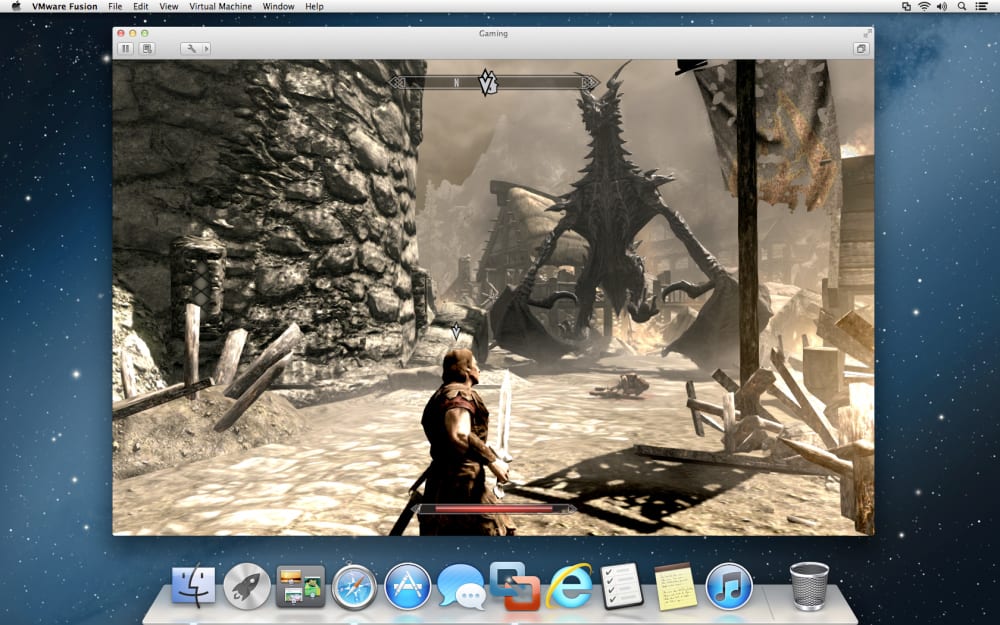The image size is (1000, 625).
Task: Open virtual machine settings wrench button
Action: point(191,48)
